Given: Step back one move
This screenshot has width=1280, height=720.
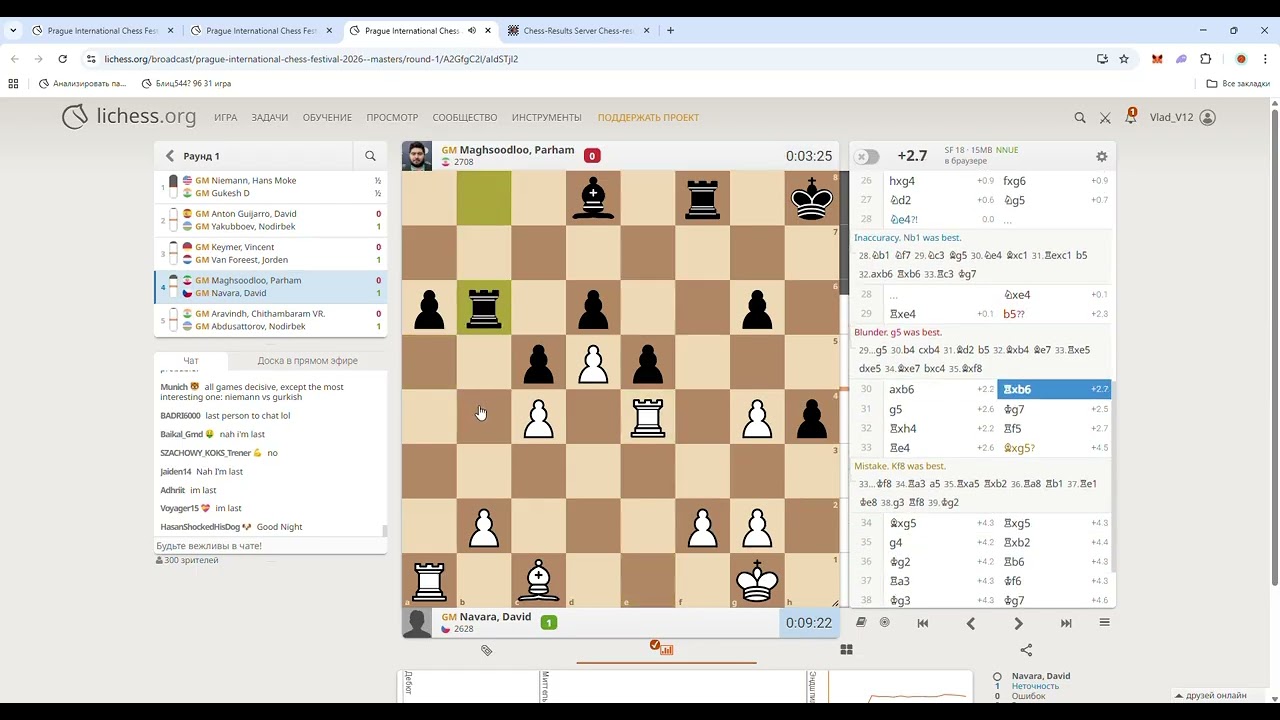Looking at the screenshot, I should [x=970, y=623].
